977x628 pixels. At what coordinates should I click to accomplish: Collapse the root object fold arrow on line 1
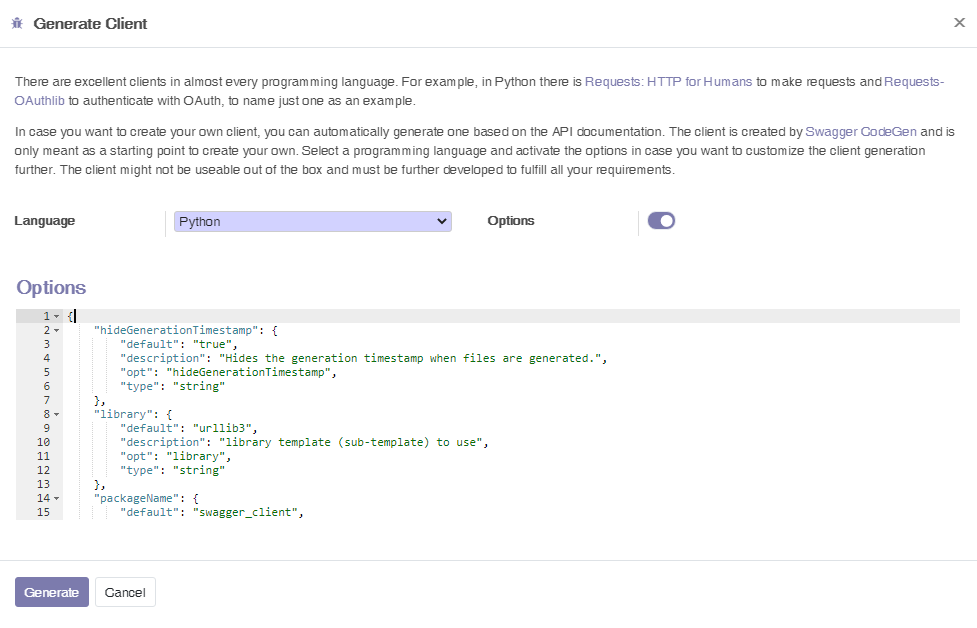pos(57,316)
